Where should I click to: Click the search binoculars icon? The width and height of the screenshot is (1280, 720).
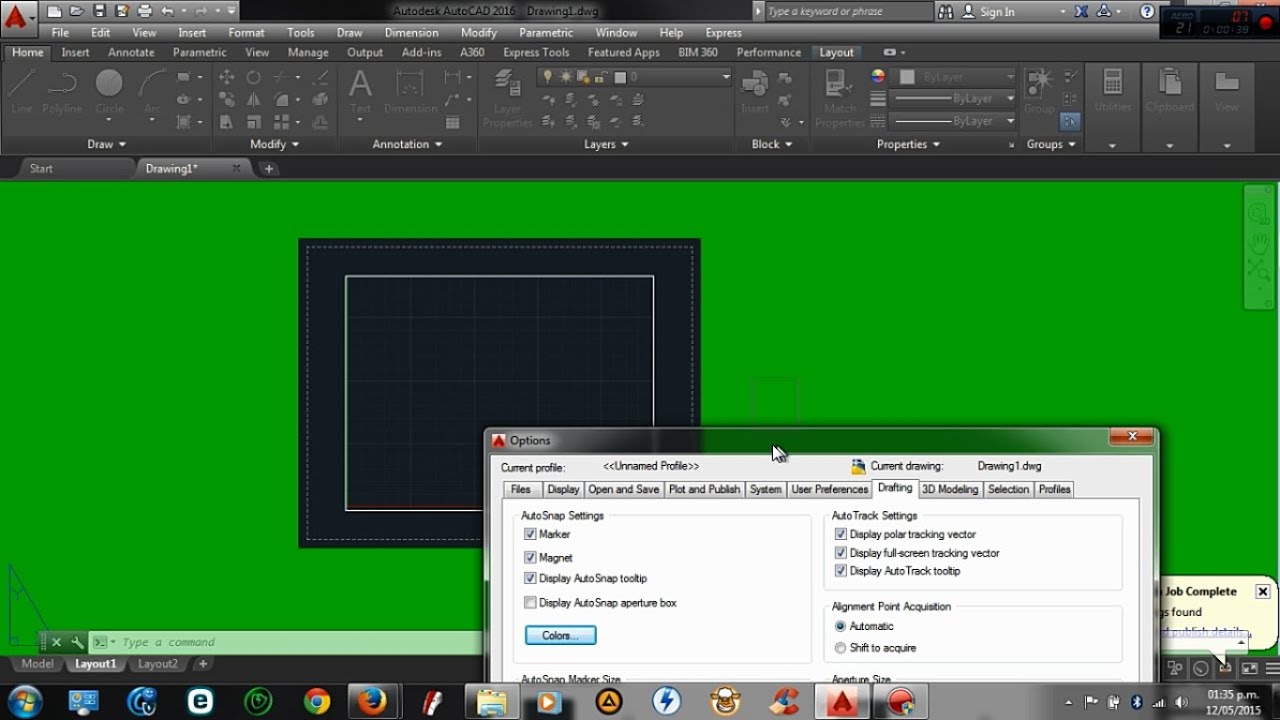946,12
